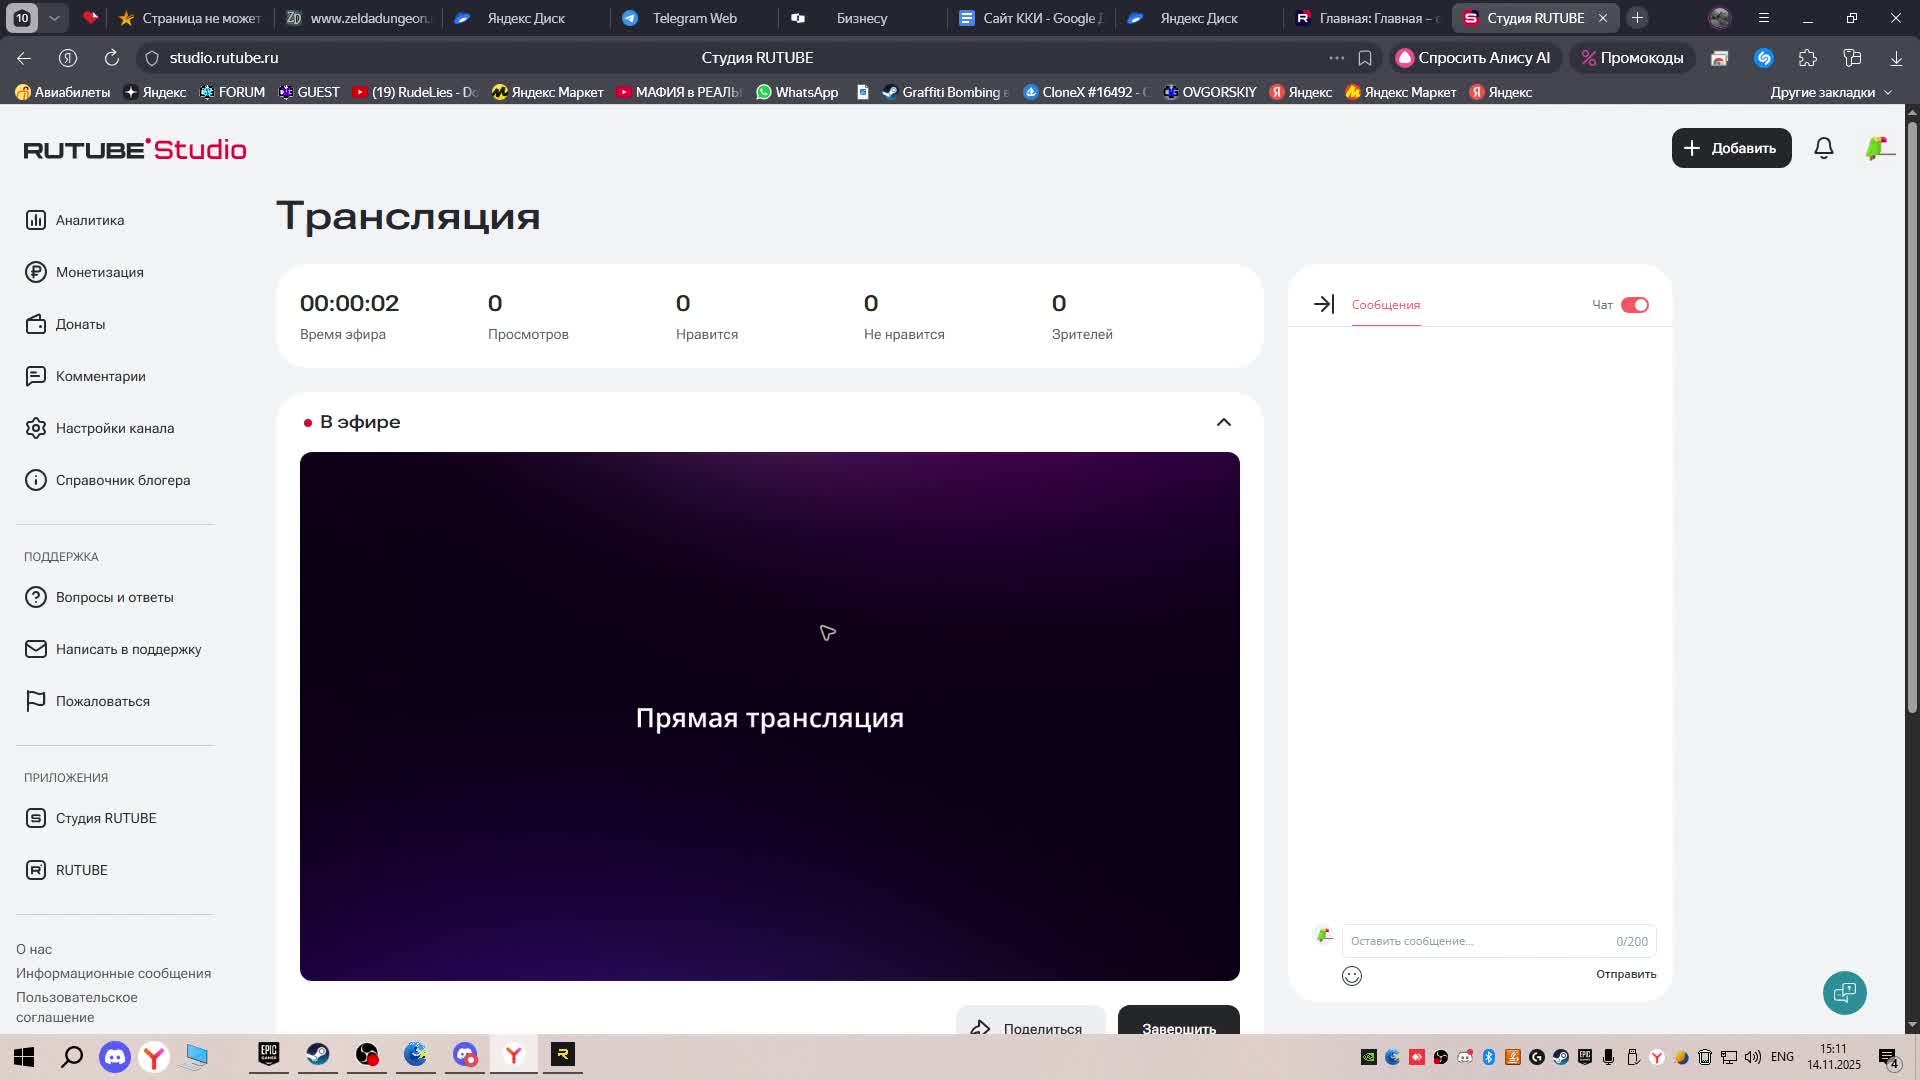Expand the "Другие закладки" bookmarks dropdown
Viewport: 1920px width, 1080px height.
[x=1831, y=92]
